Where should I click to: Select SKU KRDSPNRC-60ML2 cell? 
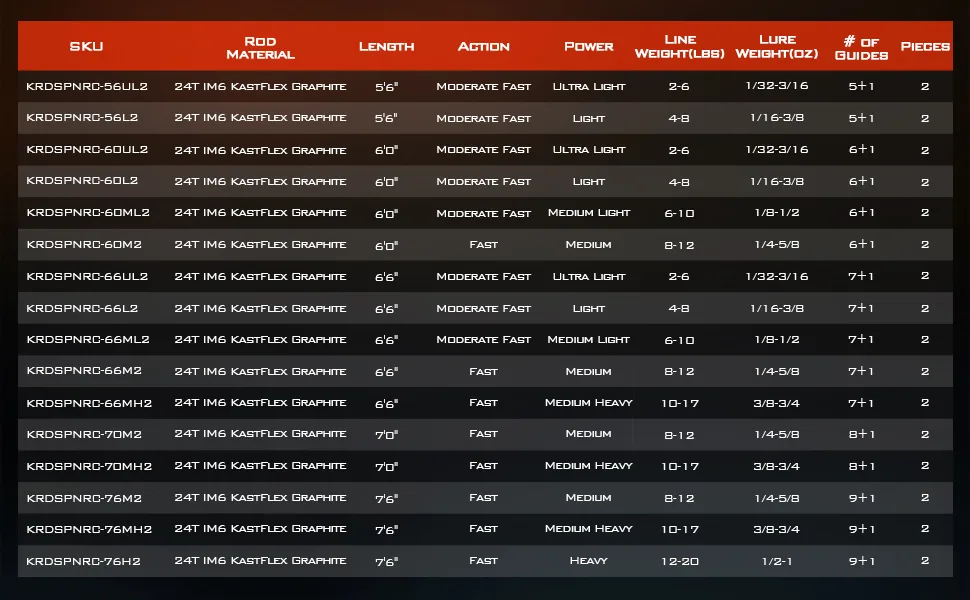pyautogui.click(x=88, y=213)
